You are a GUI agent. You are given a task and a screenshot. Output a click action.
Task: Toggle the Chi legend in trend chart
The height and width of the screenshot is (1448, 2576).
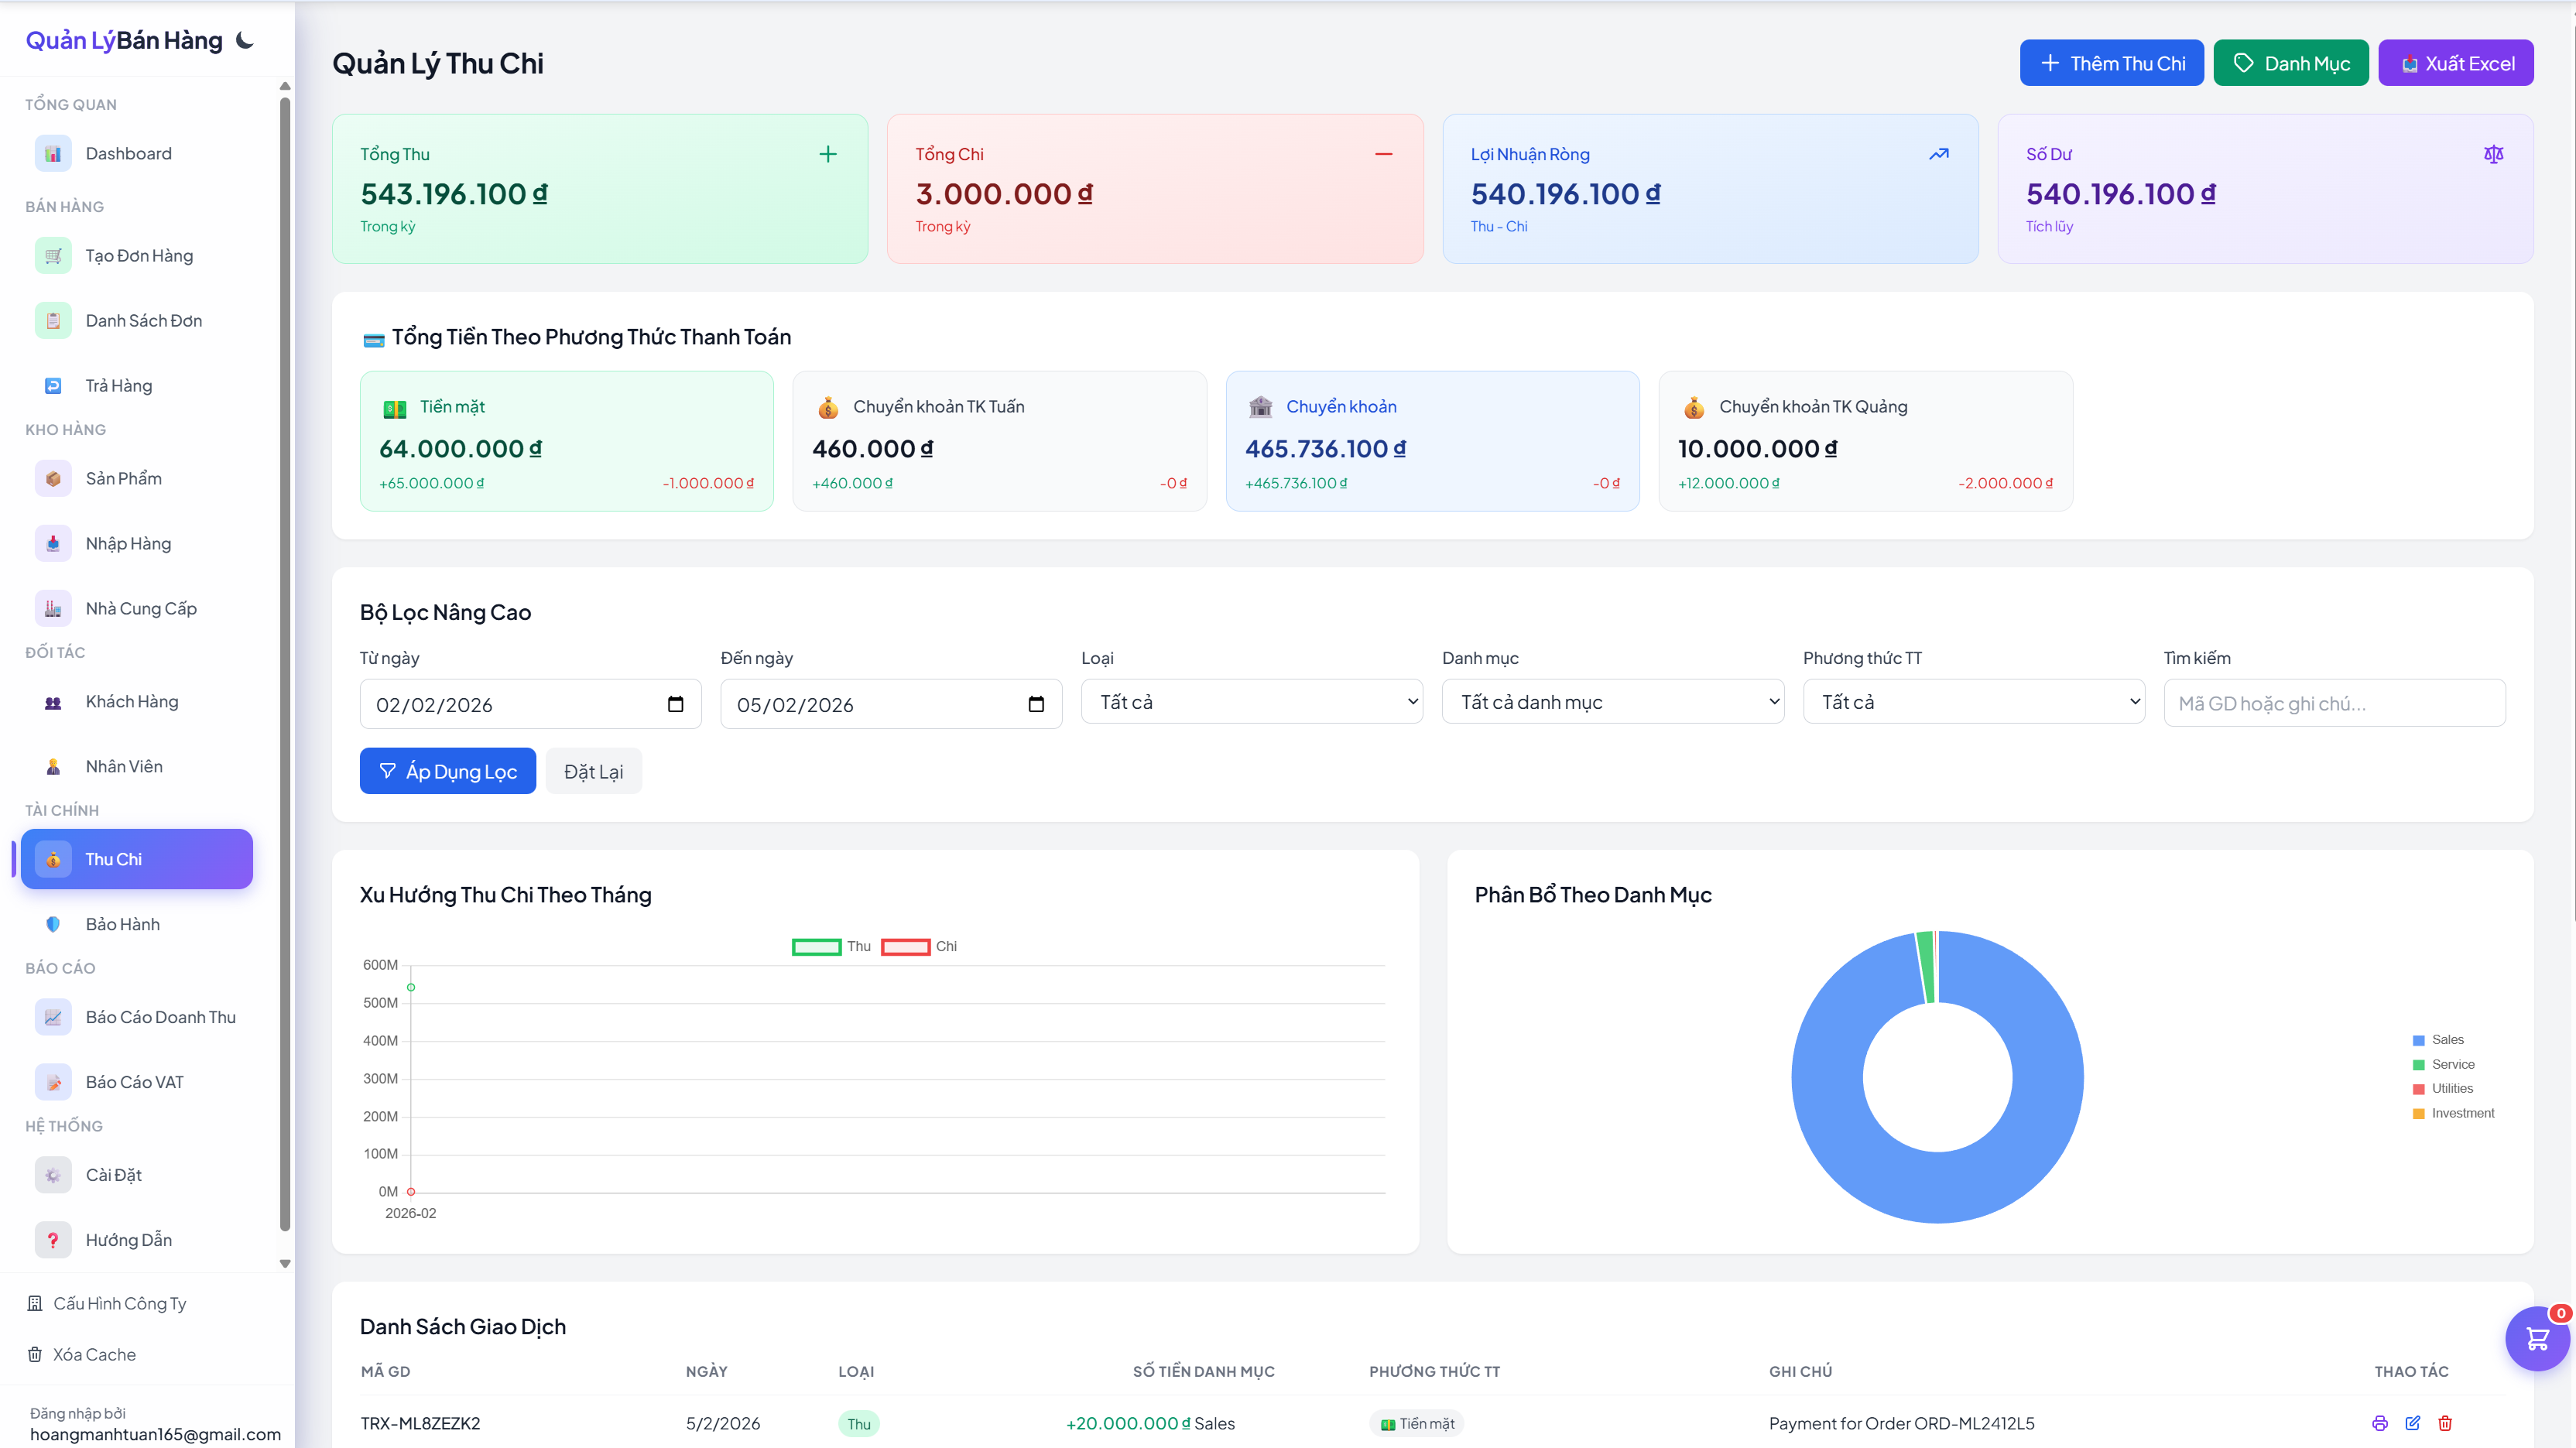pos(905,946)
